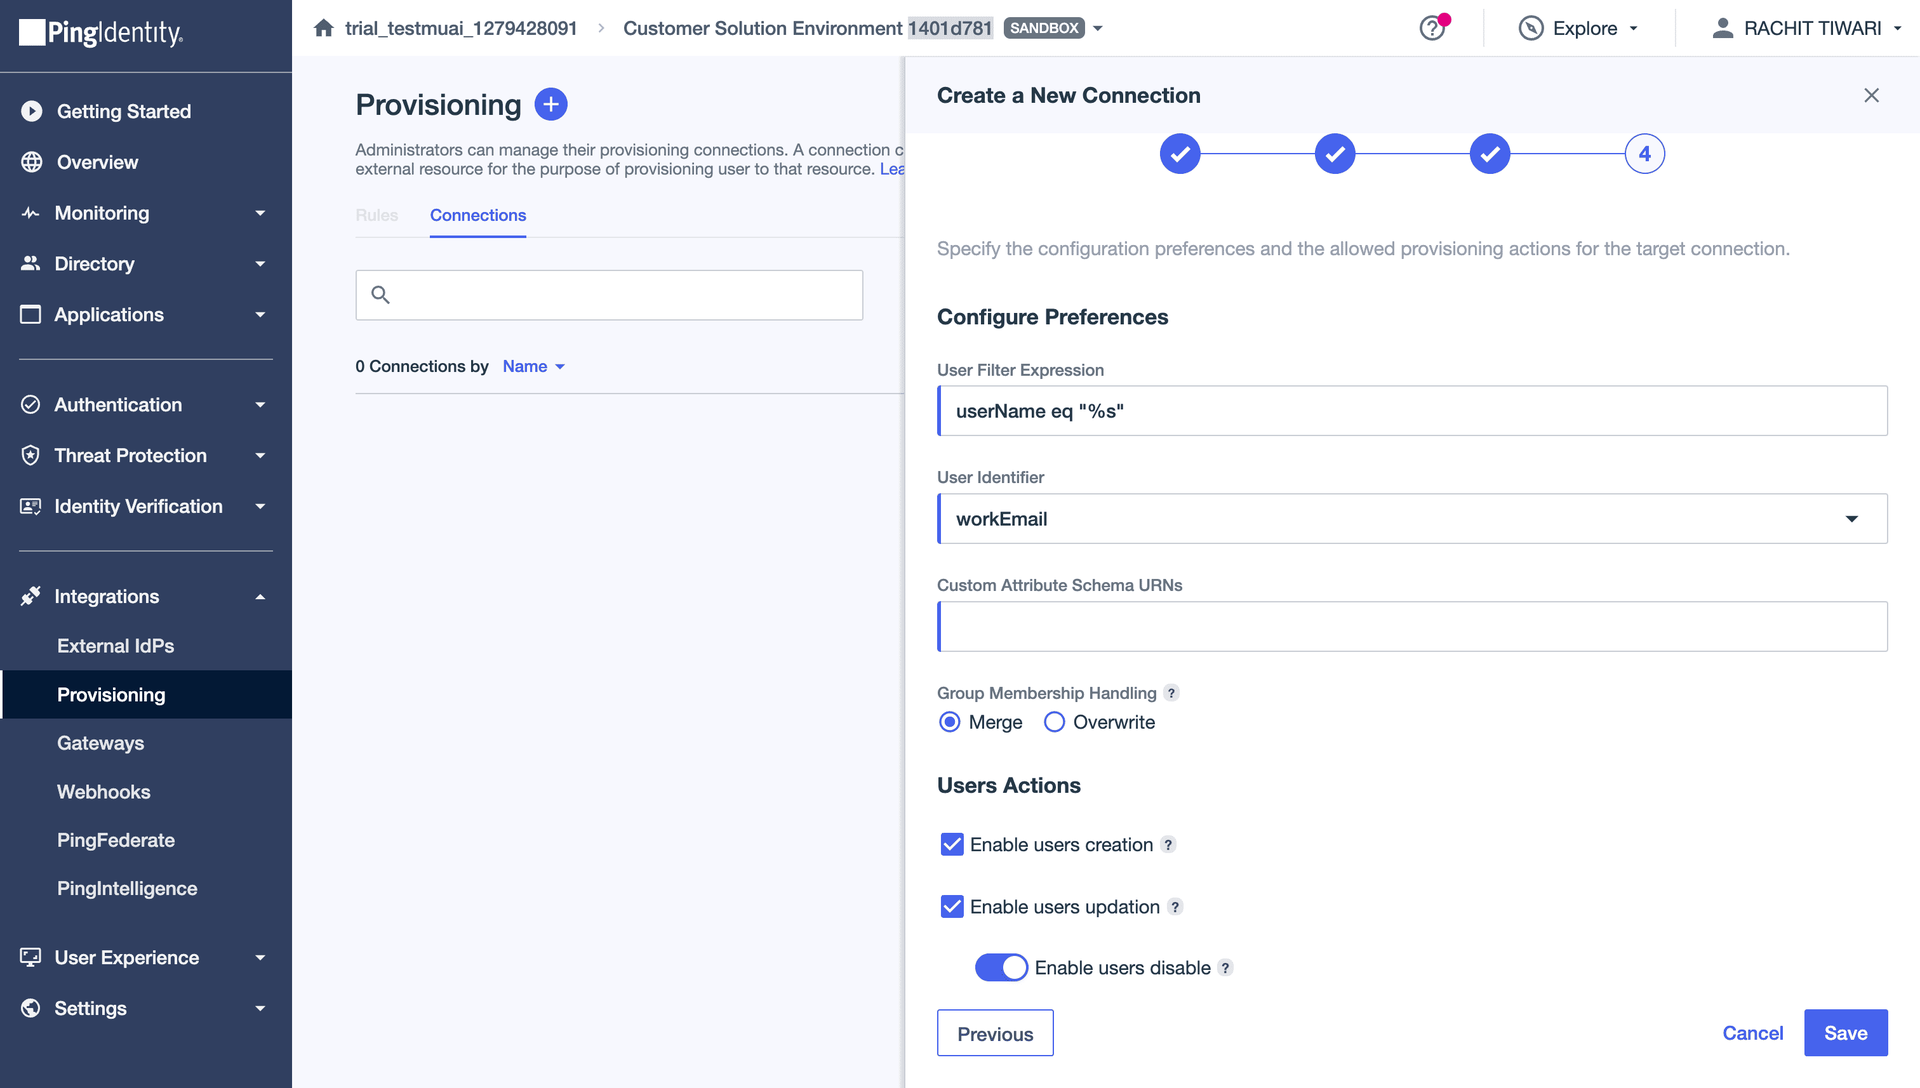Viewport: 1920px width, 1088px height.
Task: Disable the Enable users disable toggle
Action: [1001, 967]
